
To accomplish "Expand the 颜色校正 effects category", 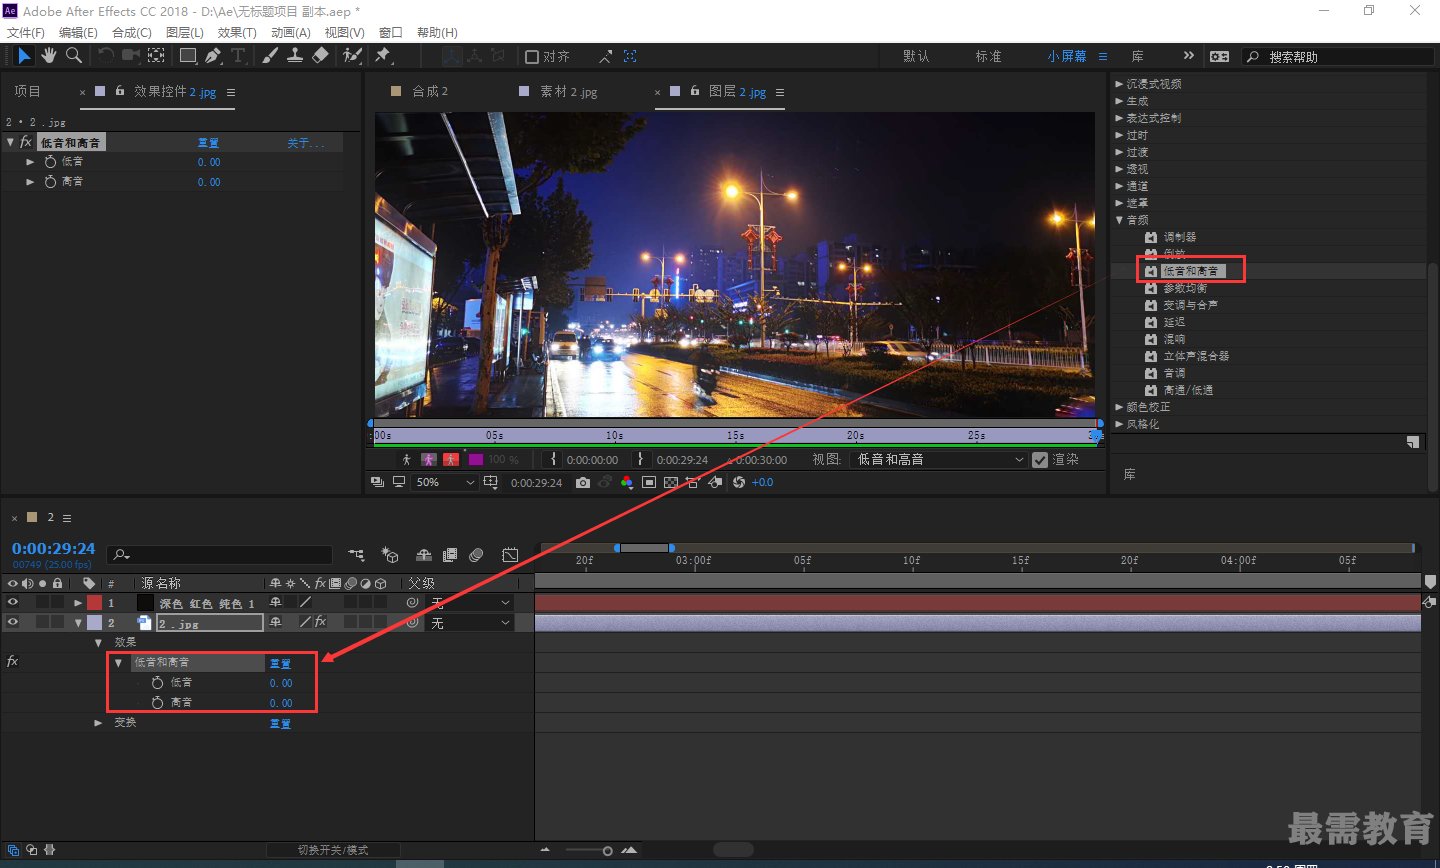I will [1119, 407].
